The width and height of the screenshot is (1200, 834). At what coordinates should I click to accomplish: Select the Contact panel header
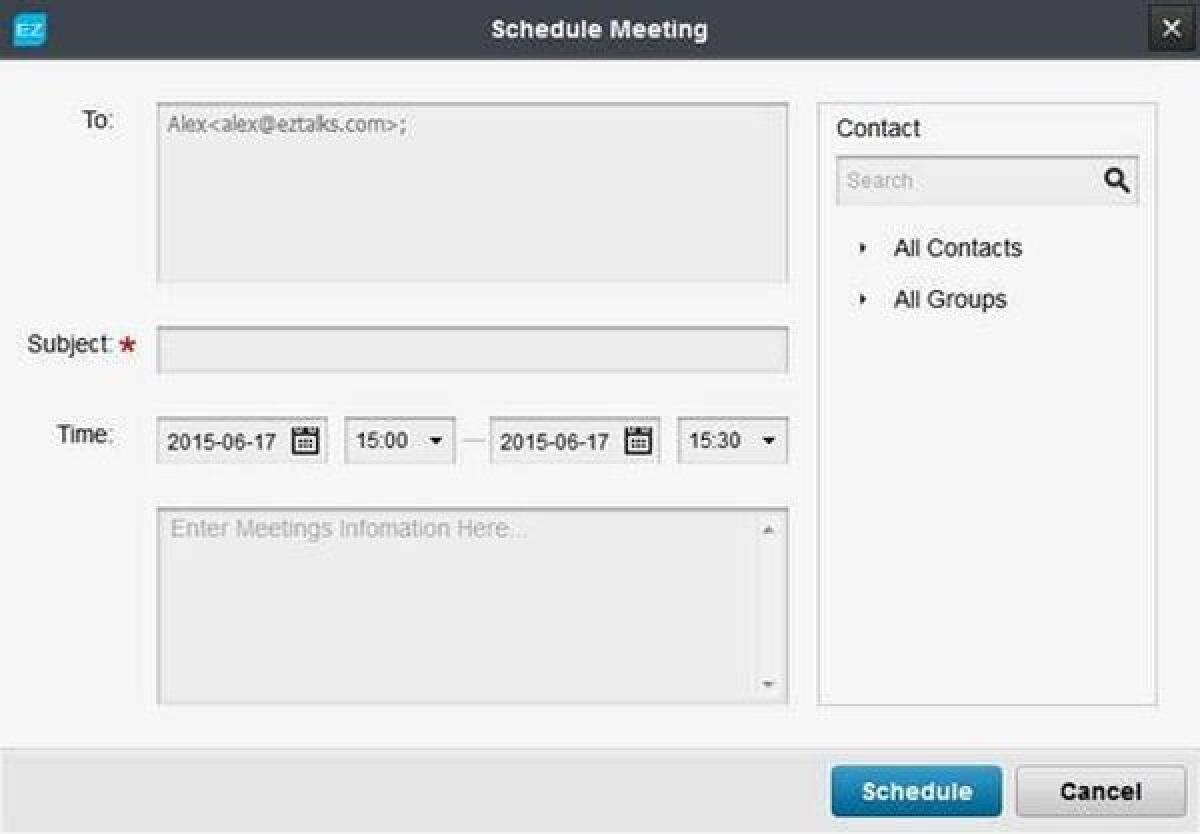tap(878, 128)
